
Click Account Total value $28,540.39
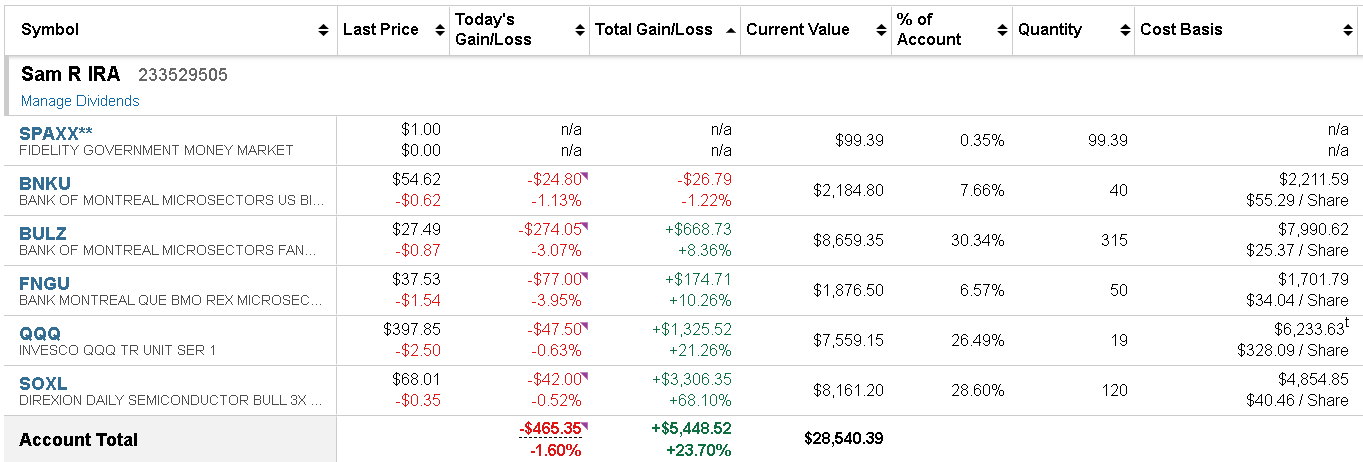point(844,438)
